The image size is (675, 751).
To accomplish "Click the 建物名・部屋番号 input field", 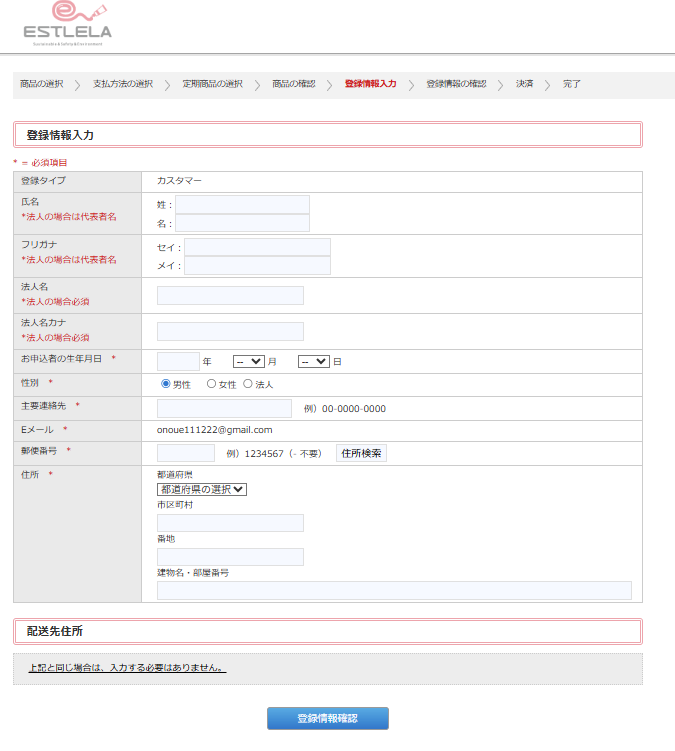I will 394,591.
